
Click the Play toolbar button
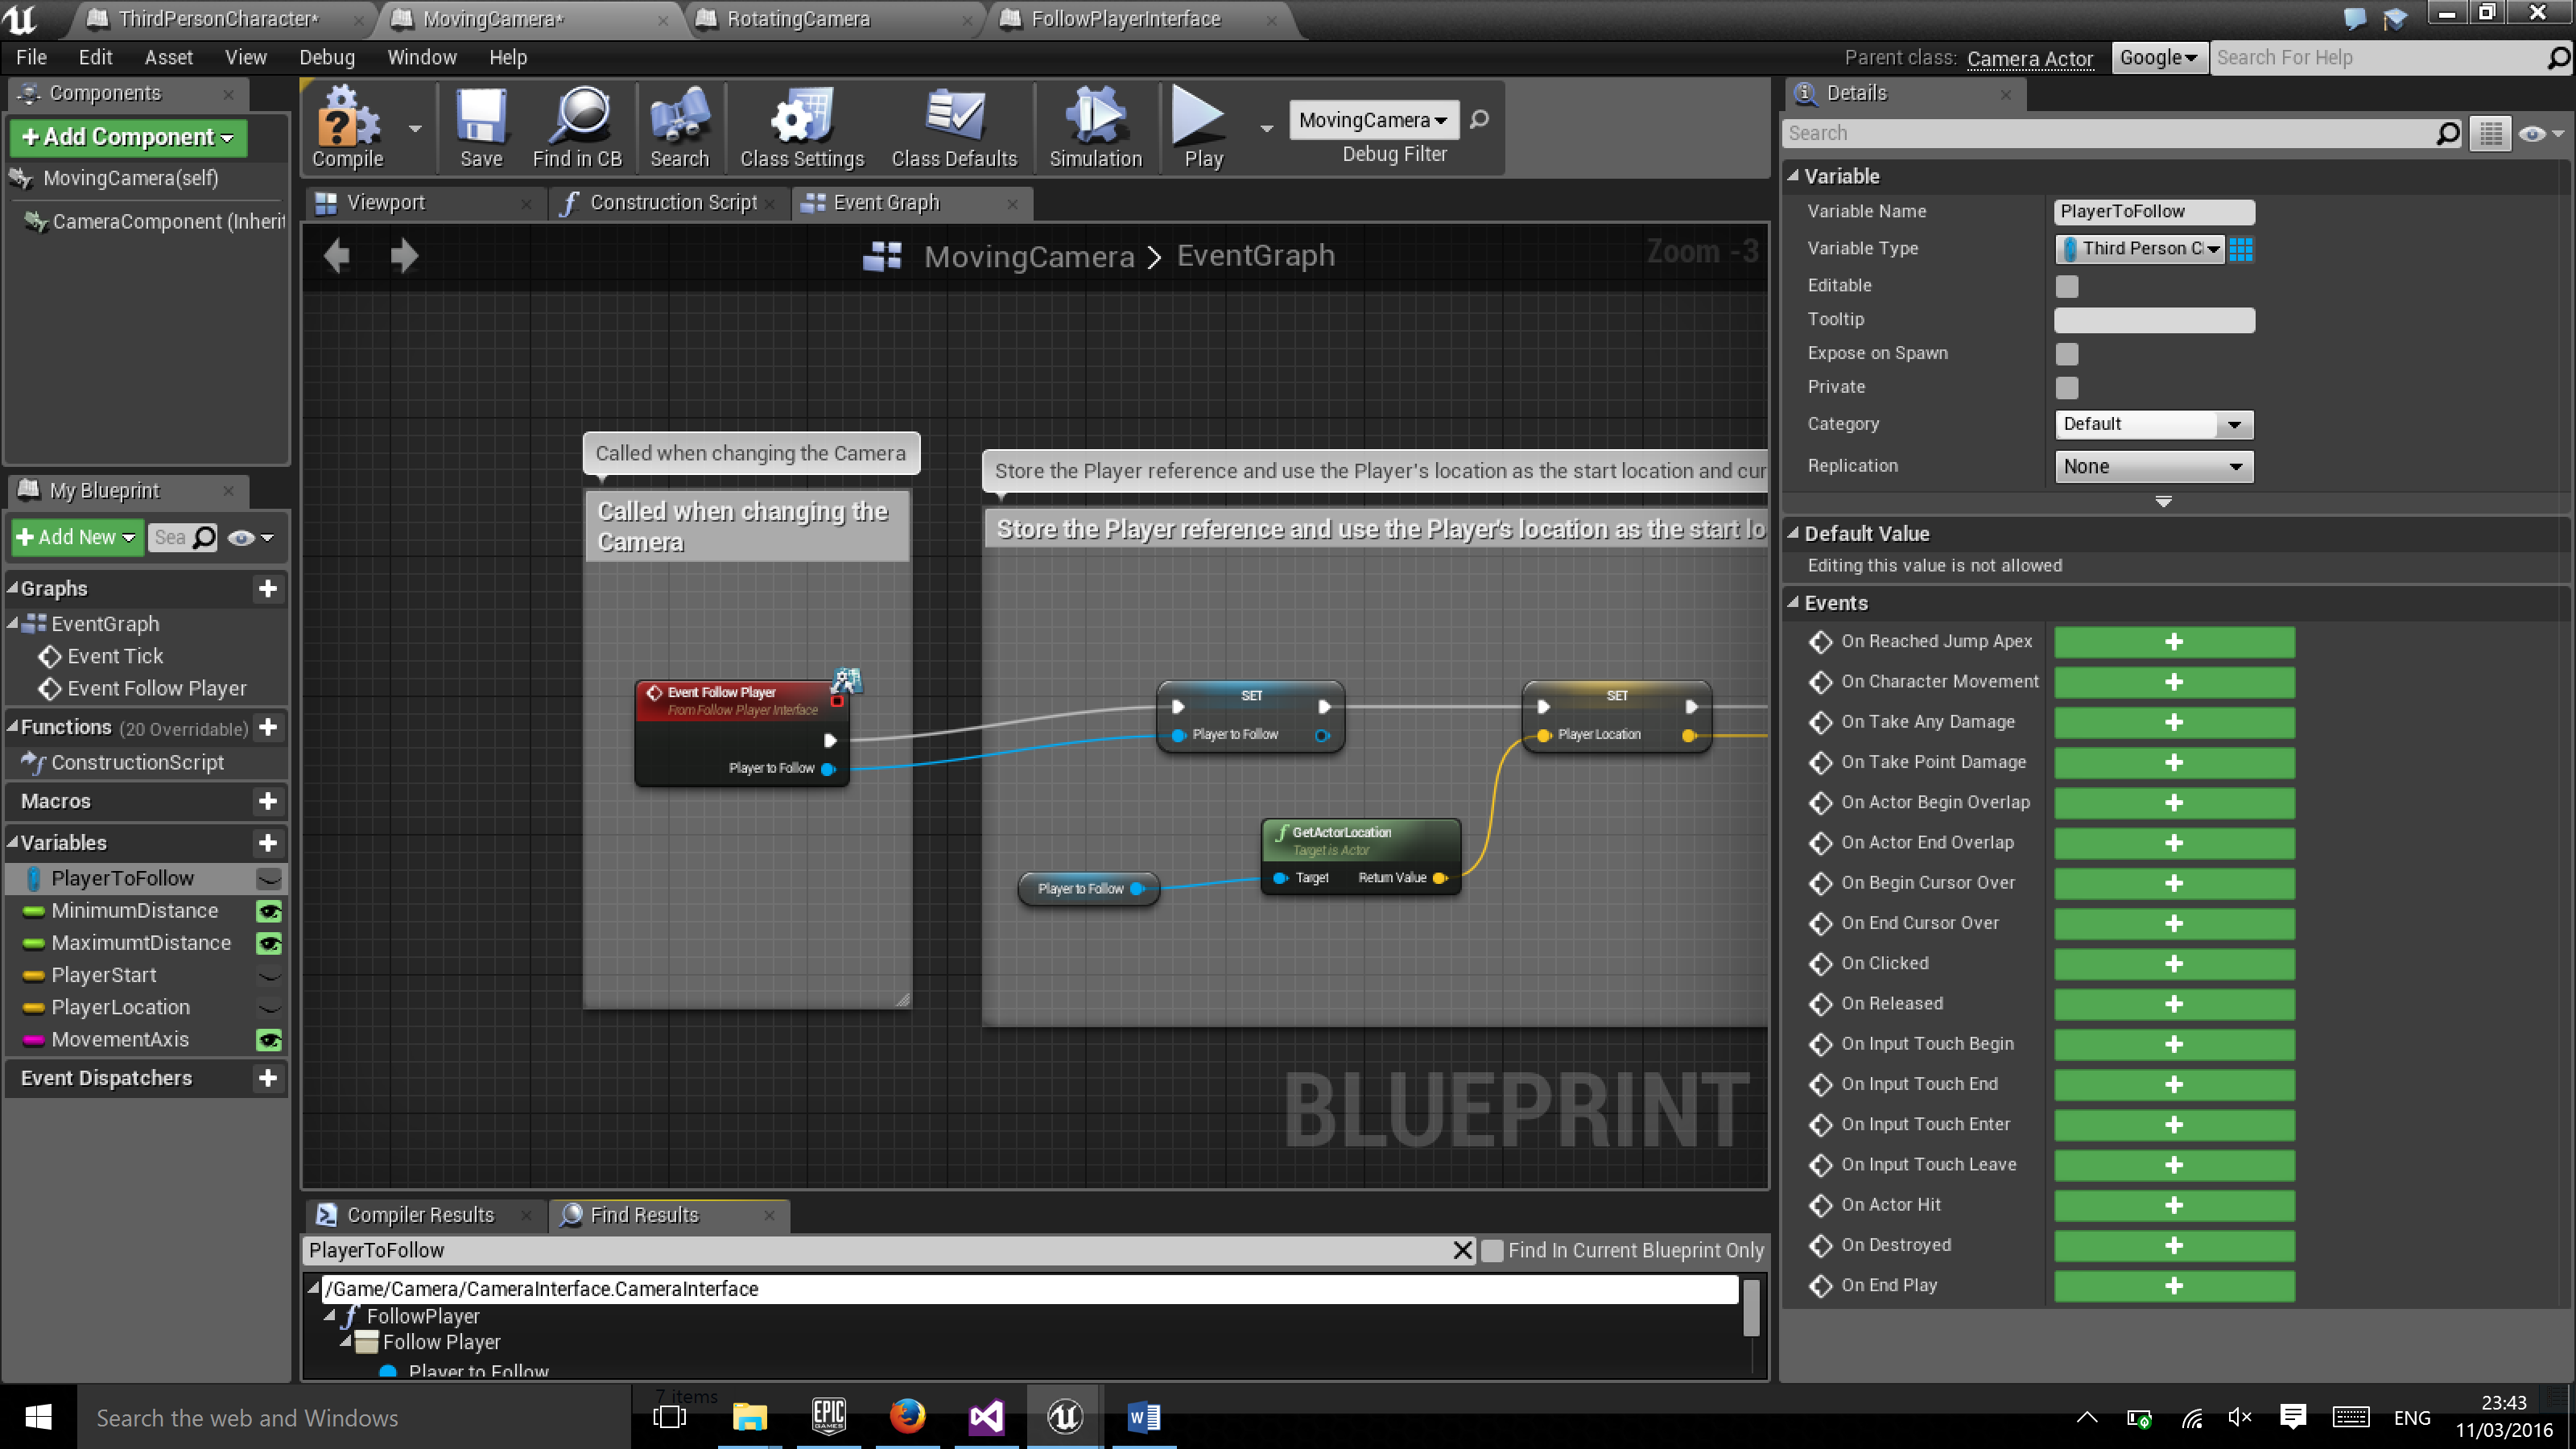tap(1203, 127)
